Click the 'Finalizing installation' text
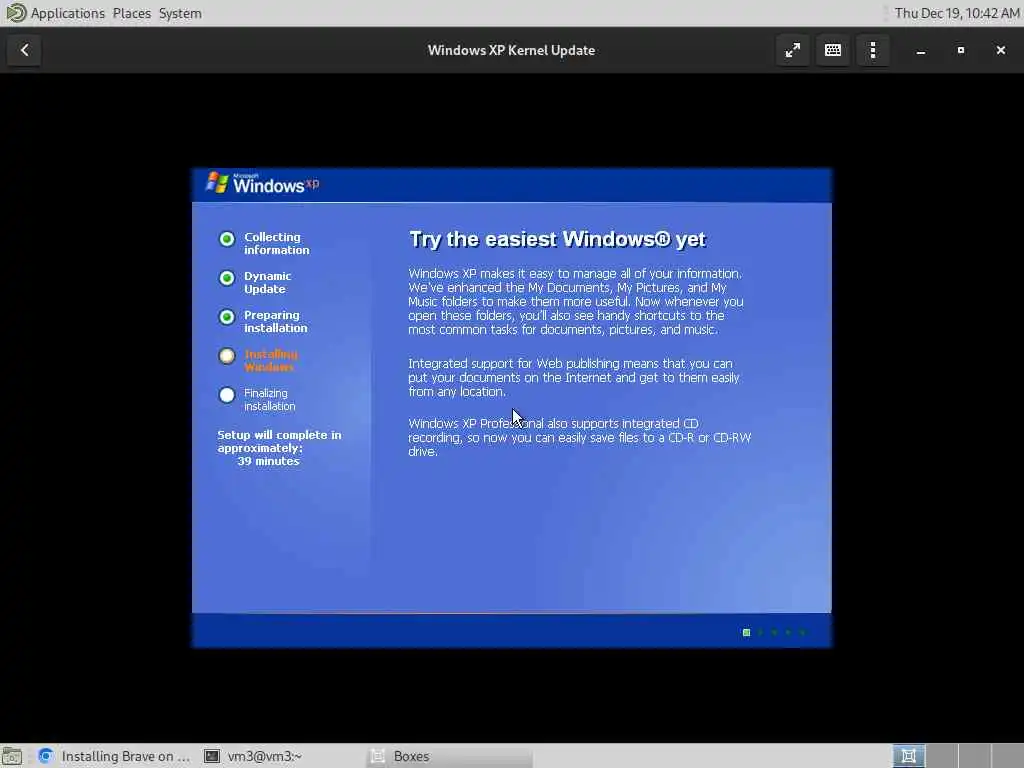 tap(269, 400)
